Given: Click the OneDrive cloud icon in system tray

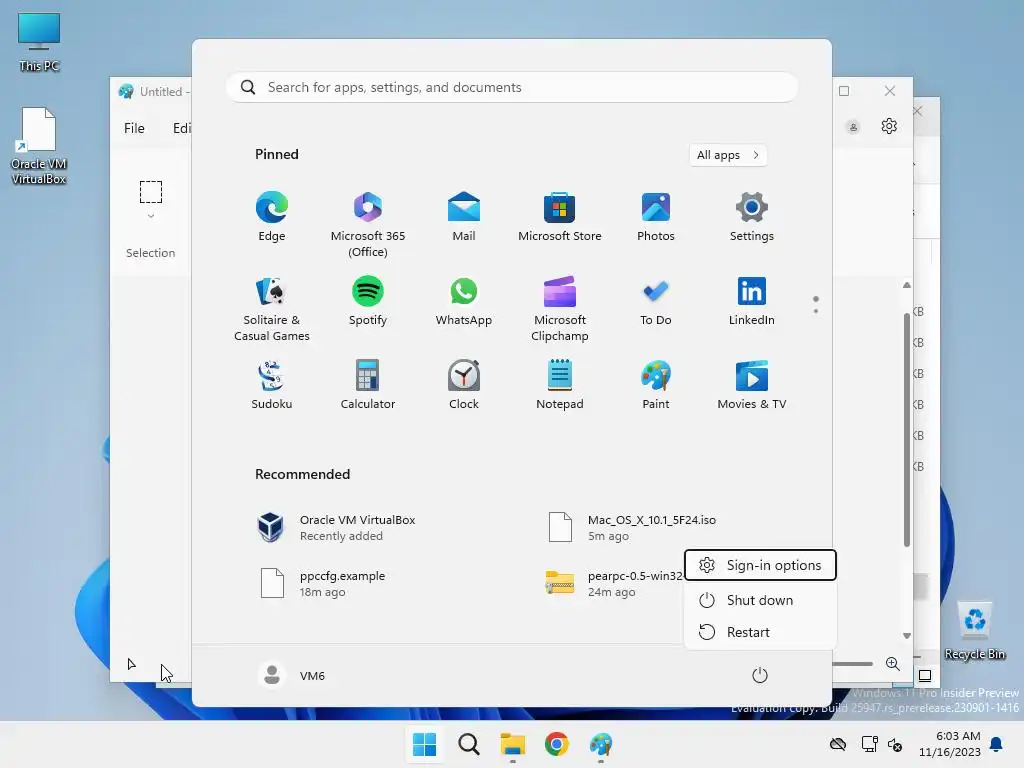Looking at the screenshot, I should coord(838,744).
